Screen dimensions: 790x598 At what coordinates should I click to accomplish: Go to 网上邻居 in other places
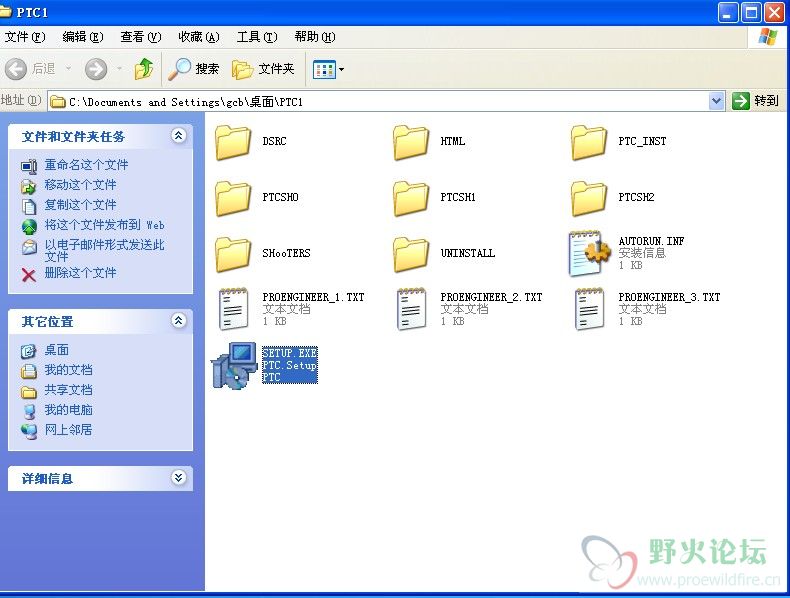point(68,430)
